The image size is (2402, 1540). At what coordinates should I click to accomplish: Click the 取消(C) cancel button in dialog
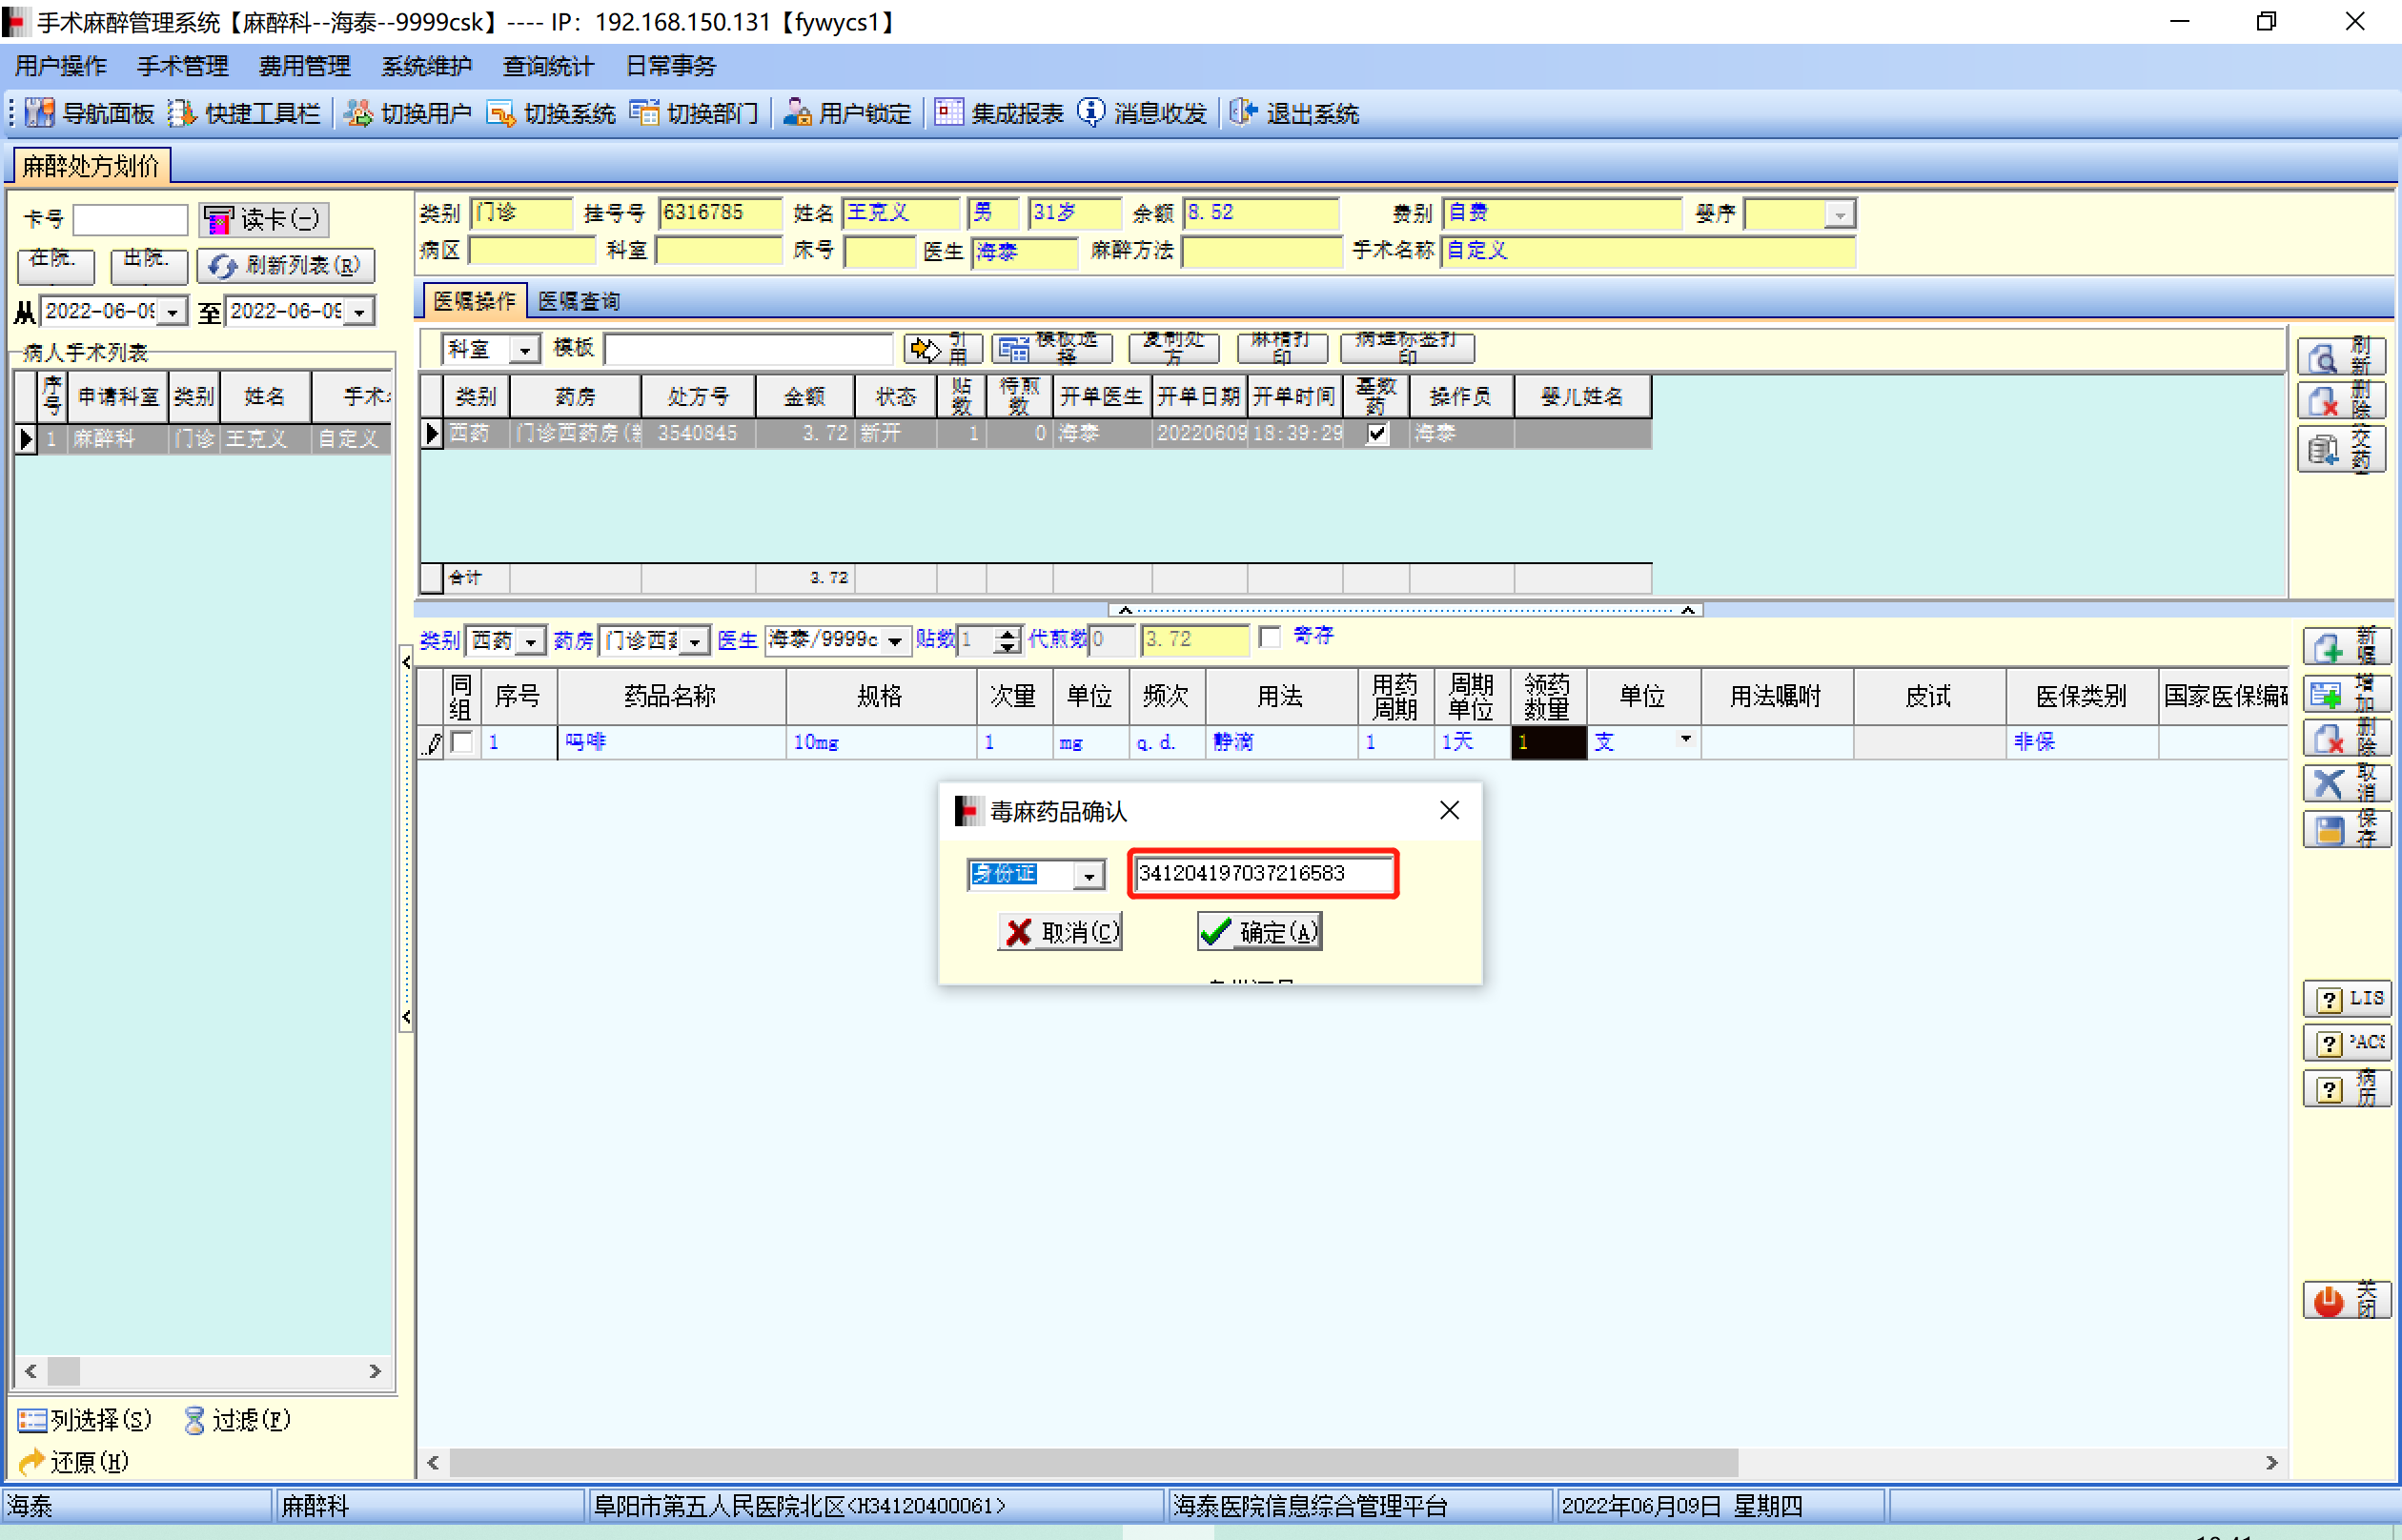[1060, 932]
